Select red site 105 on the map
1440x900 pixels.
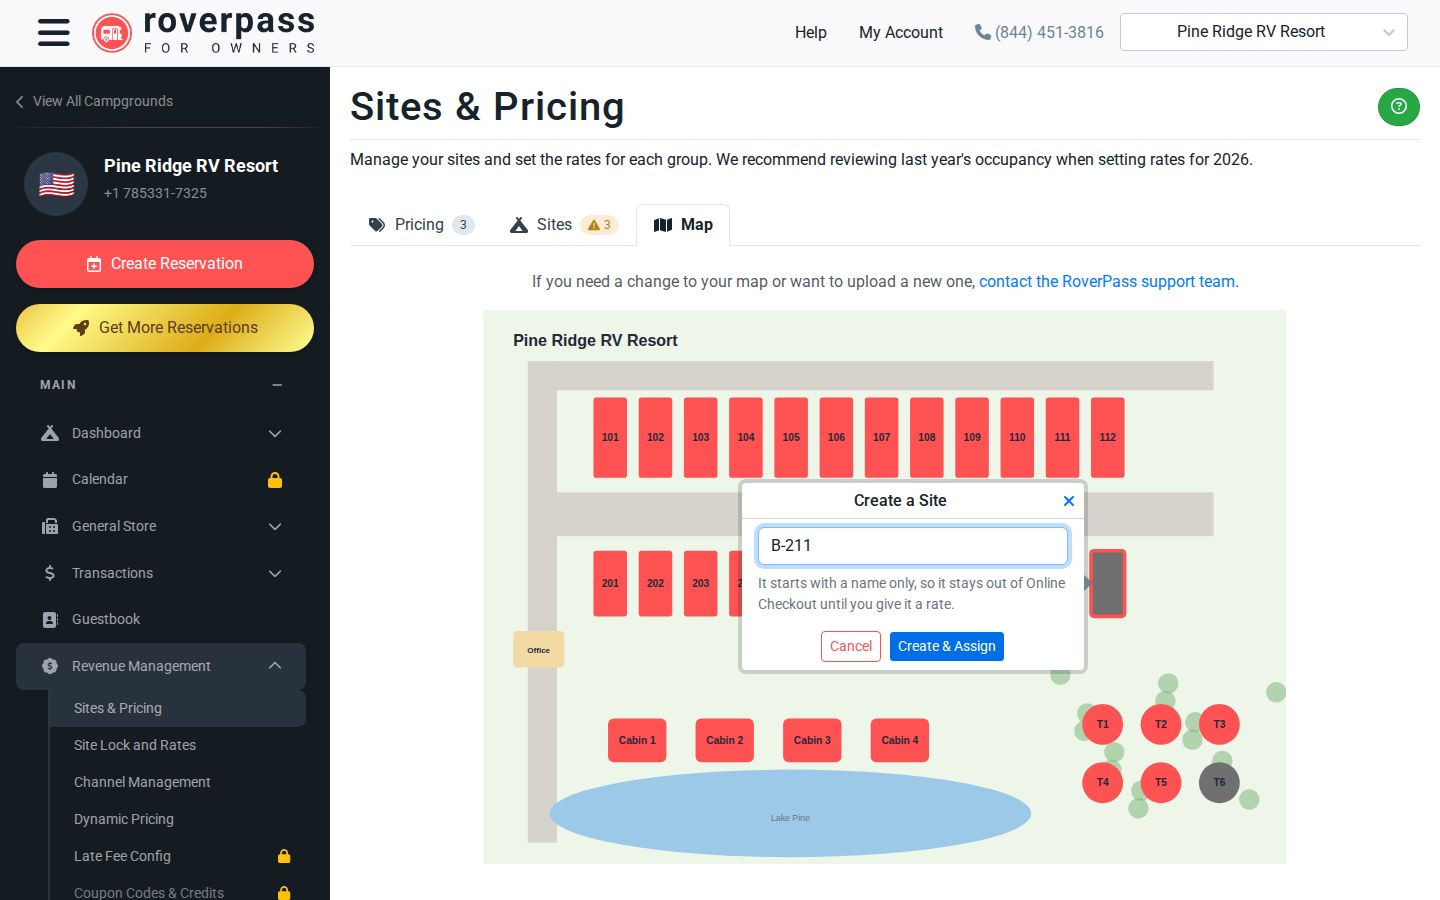[791, 437]
